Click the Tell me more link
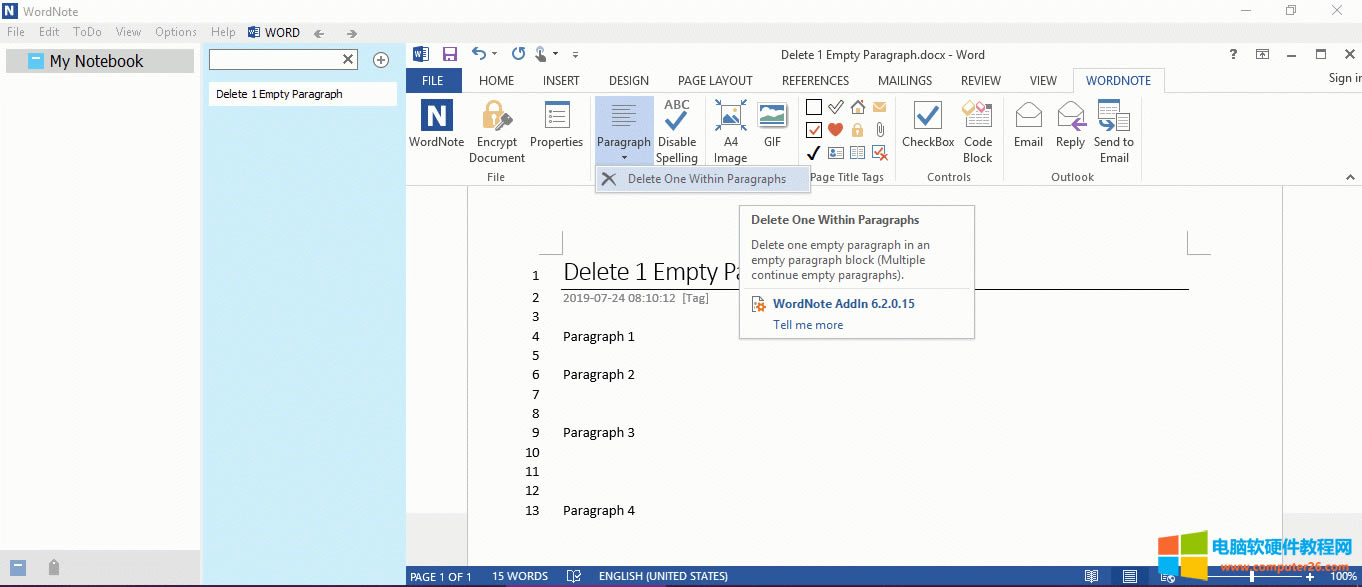1362x587 pixels. pos(808,325)
